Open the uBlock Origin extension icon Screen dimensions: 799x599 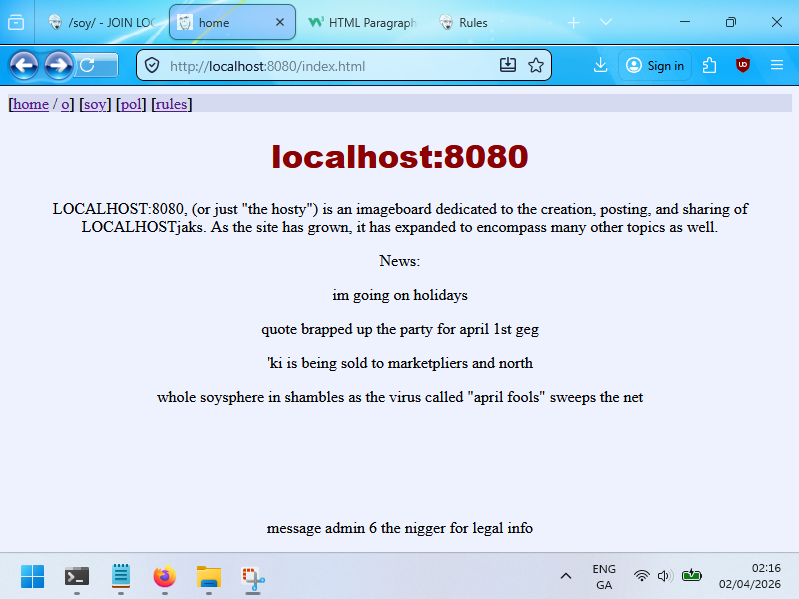tap(742, 66)
